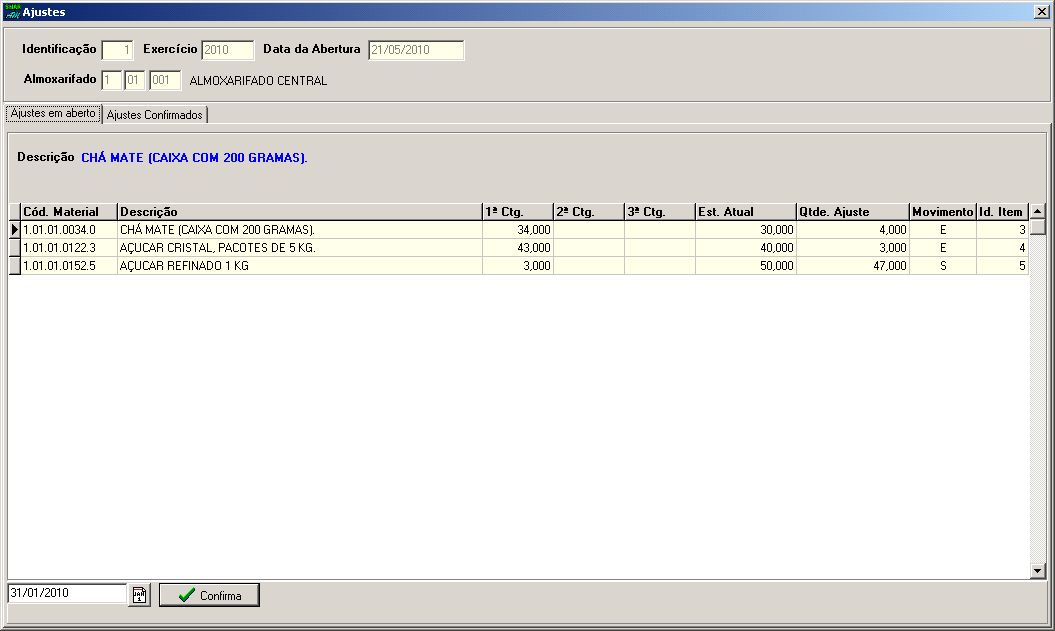Click the Qtde. Ajuste column header

852,212
